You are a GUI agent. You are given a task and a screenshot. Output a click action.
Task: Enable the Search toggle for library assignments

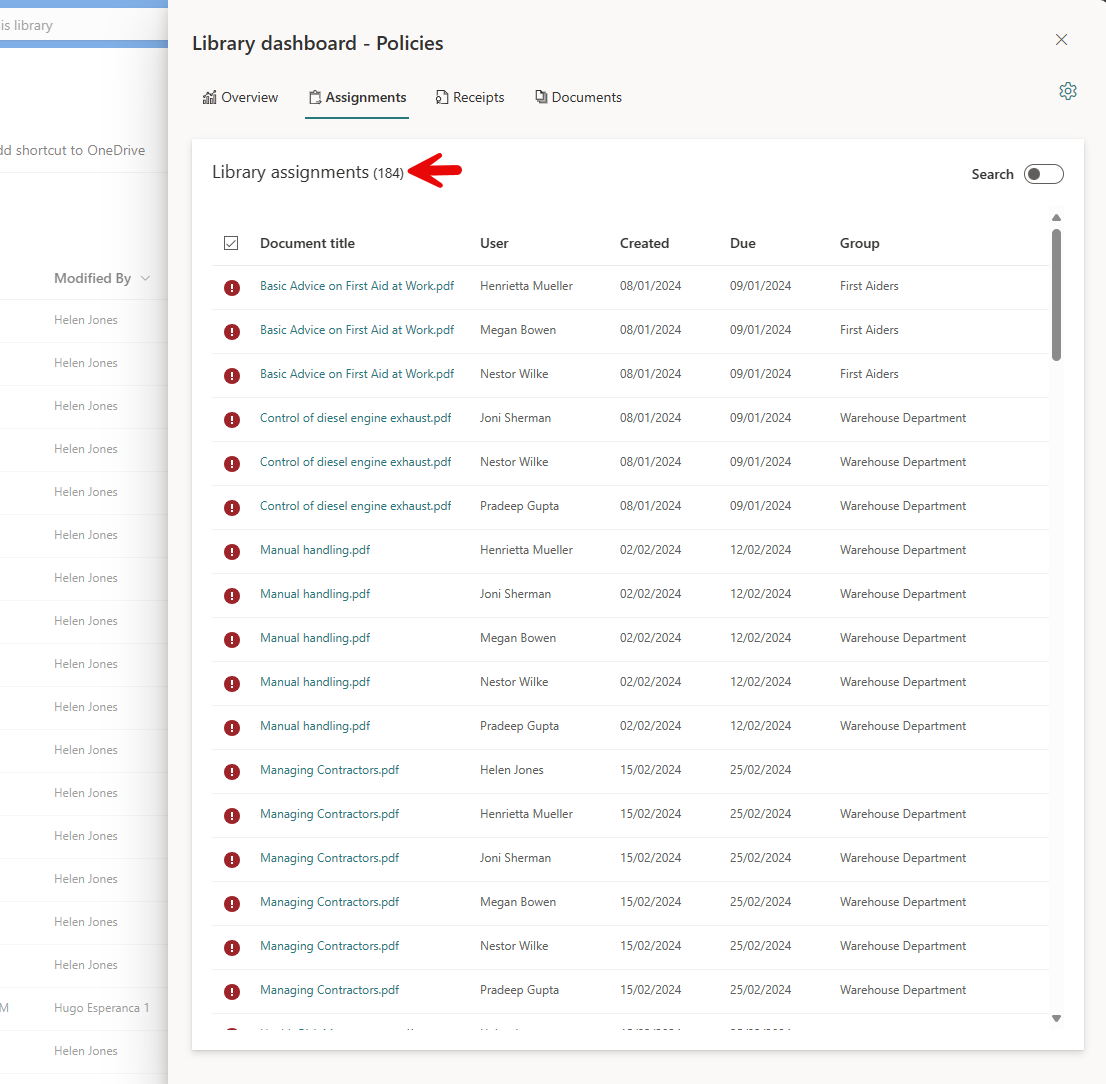coord(1043,174)
